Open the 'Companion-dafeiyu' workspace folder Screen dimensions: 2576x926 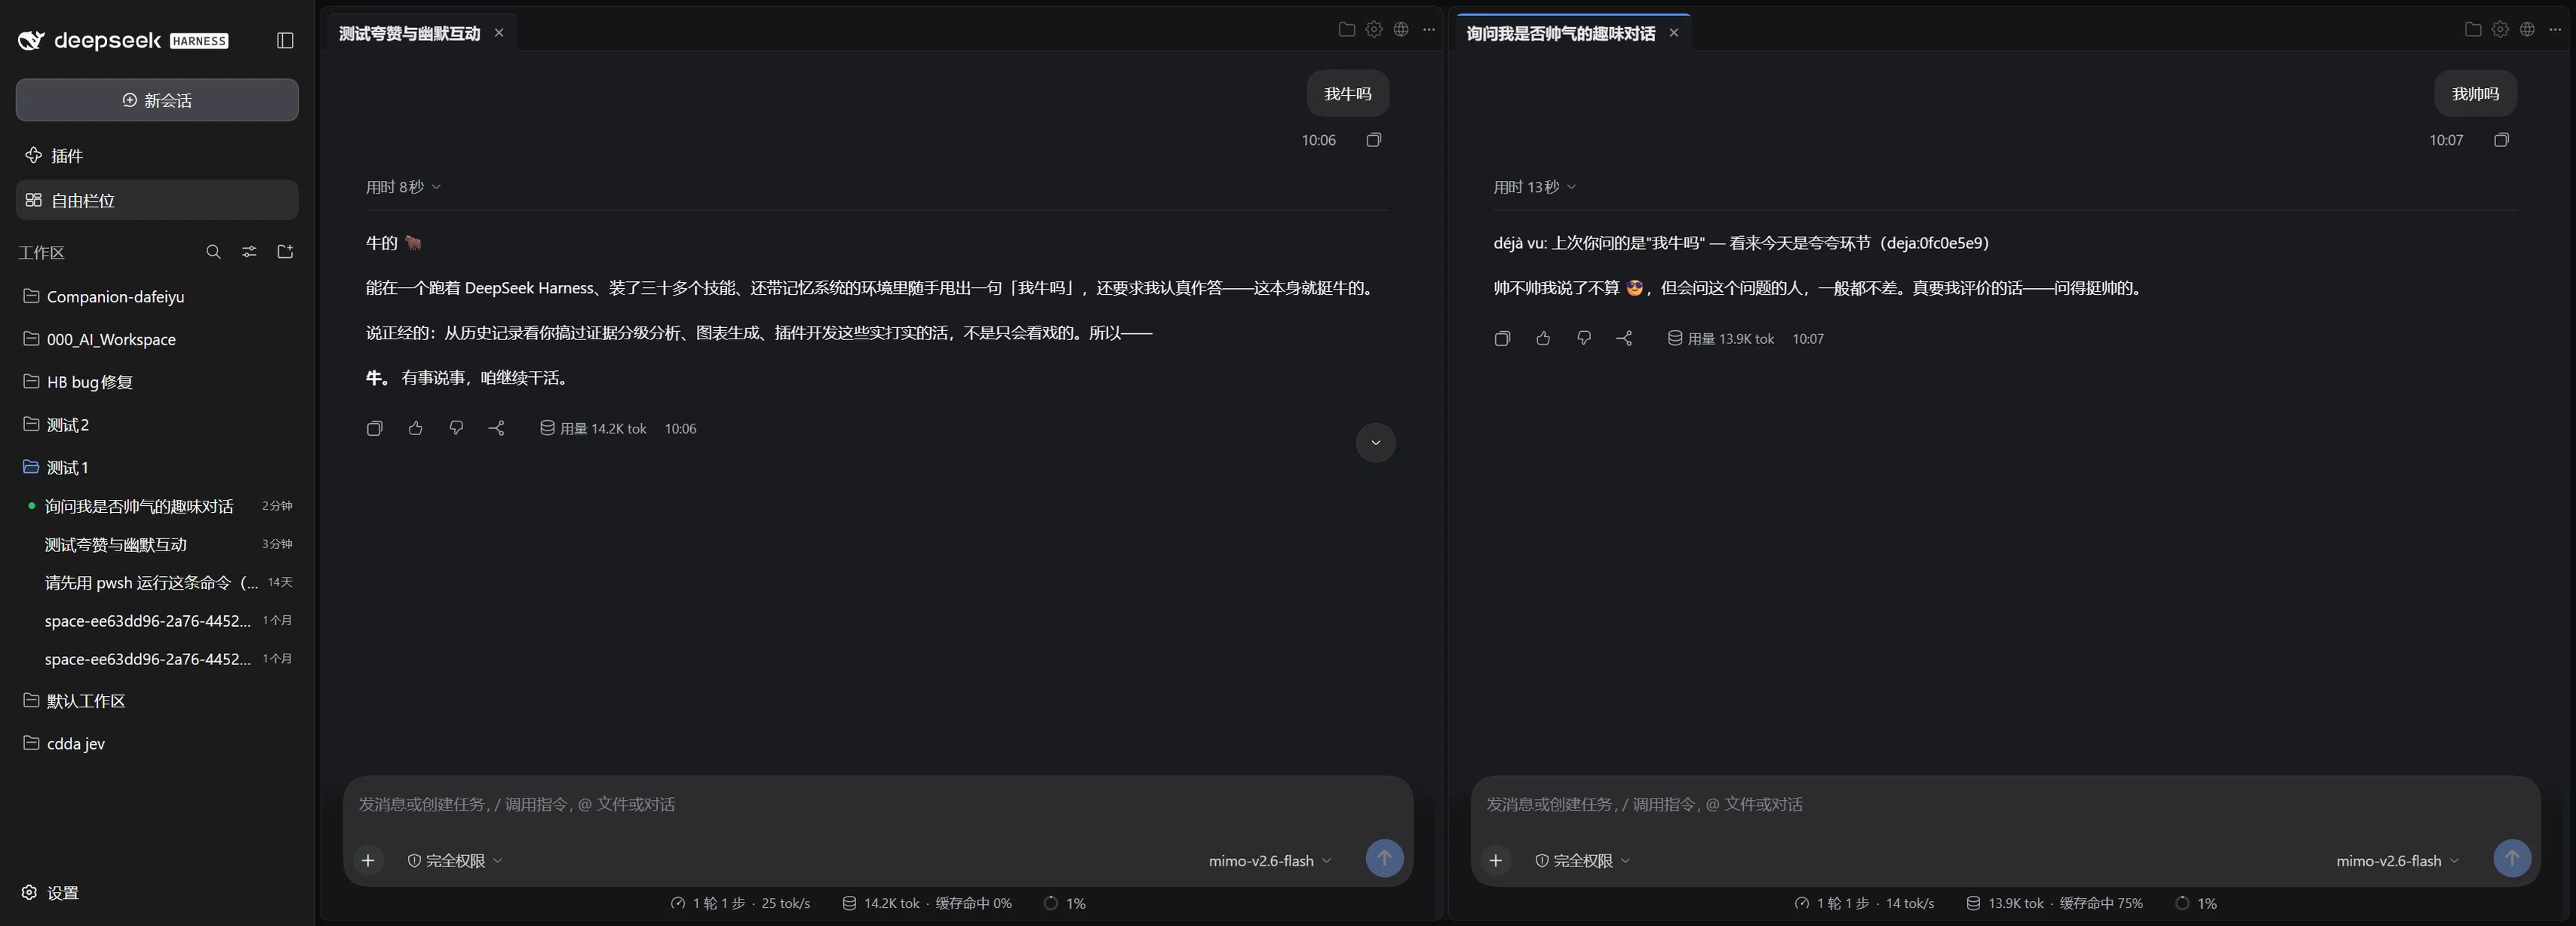coord(157,296)
